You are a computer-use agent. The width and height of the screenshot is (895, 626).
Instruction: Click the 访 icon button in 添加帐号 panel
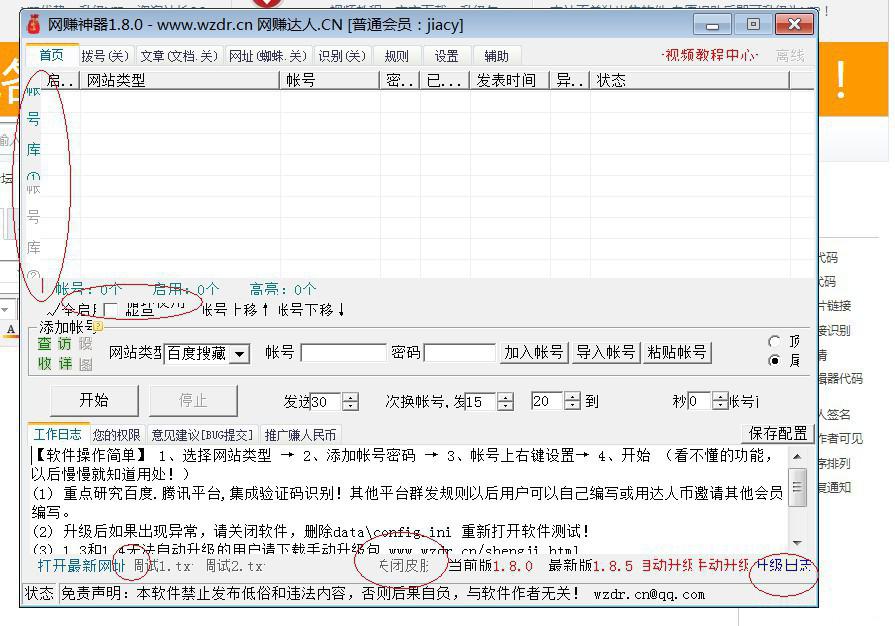pyautogui.click(x=64, y=344)
